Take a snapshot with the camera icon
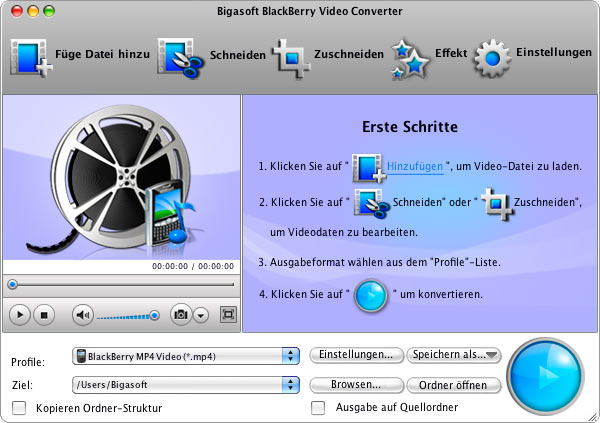The image size is (600, 423). (181, 315)
